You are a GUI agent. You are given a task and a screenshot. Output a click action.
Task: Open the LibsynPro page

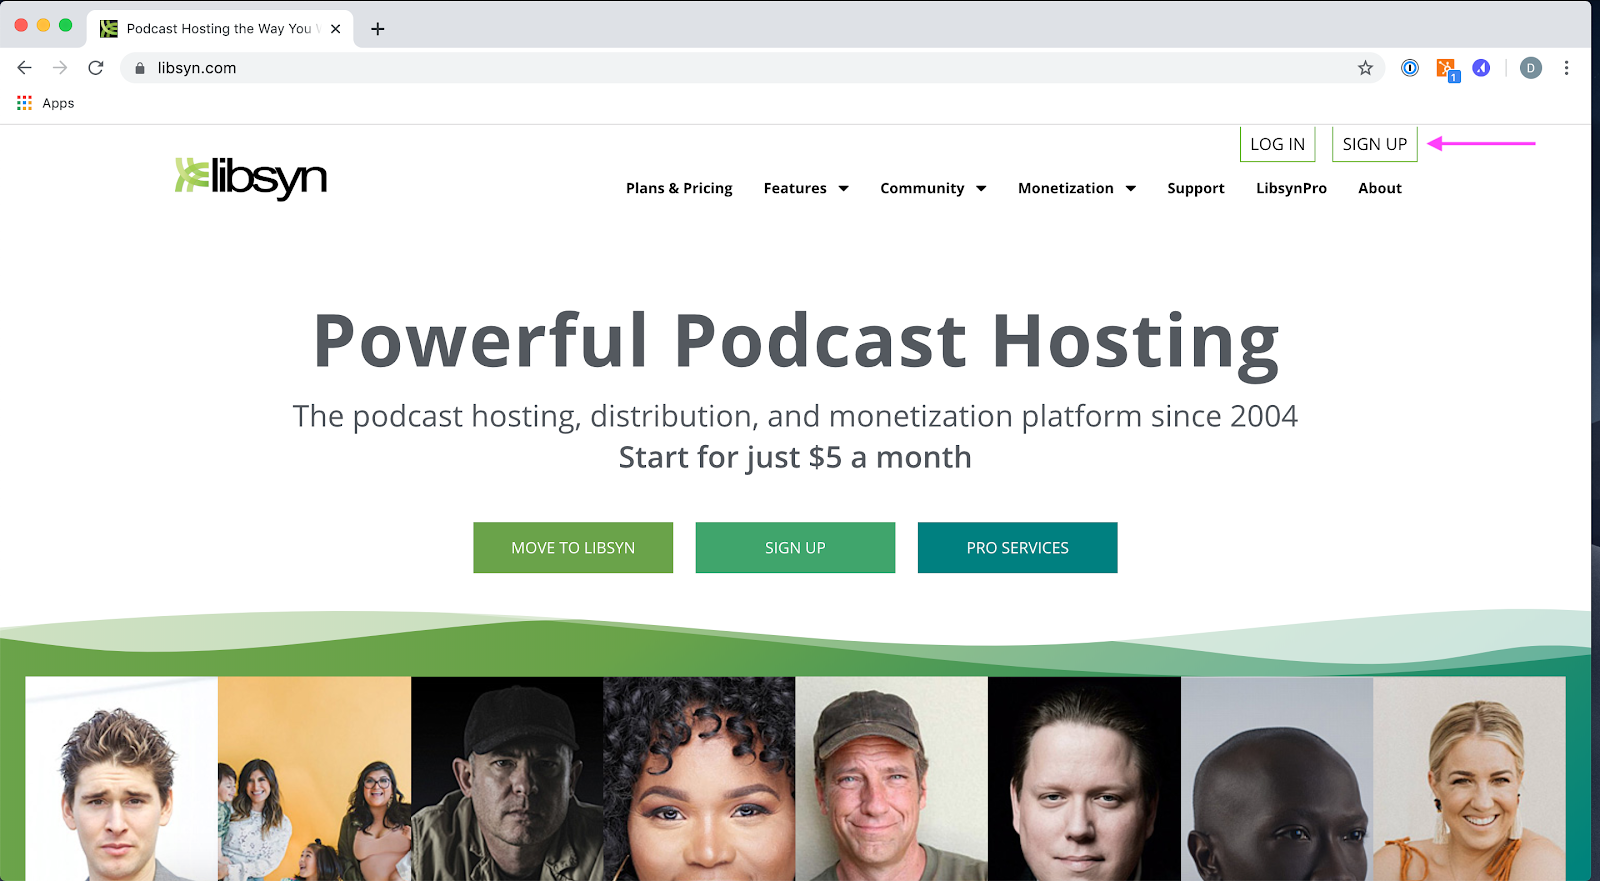tap(1291, 188)
